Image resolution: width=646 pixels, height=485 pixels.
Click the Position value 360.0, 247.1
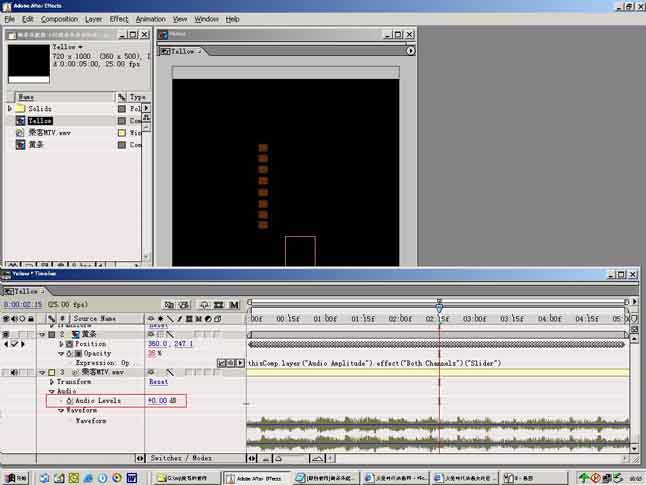click(x=170, y=344)
